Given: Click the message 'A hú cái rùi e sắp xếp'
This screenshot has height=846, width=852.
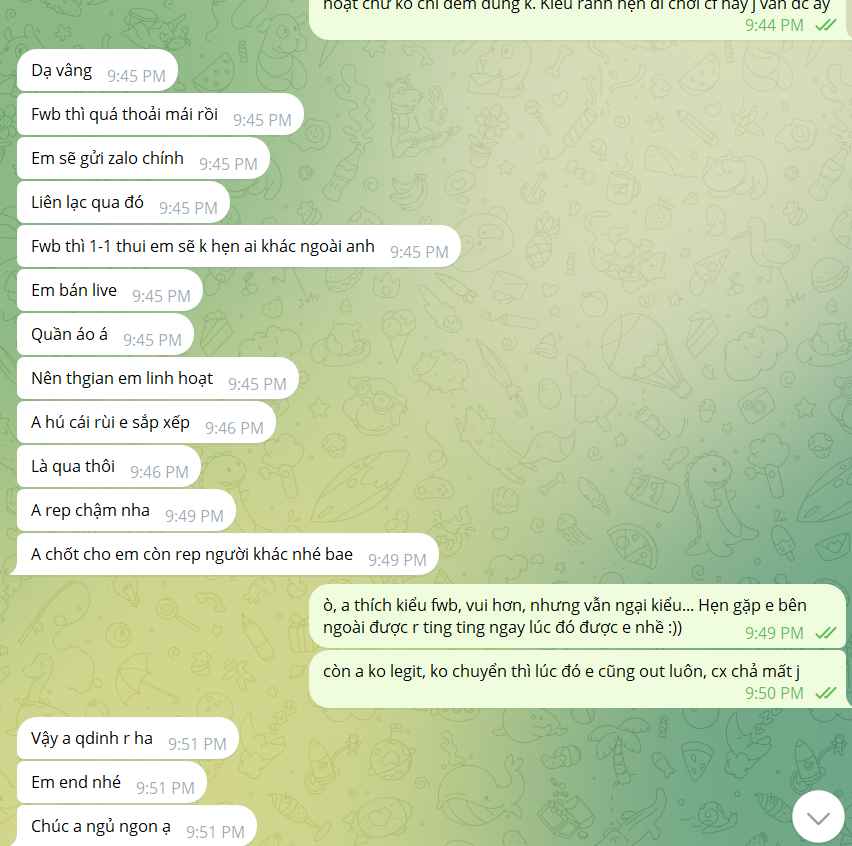Looking at the screenshot, I should 146,423.
